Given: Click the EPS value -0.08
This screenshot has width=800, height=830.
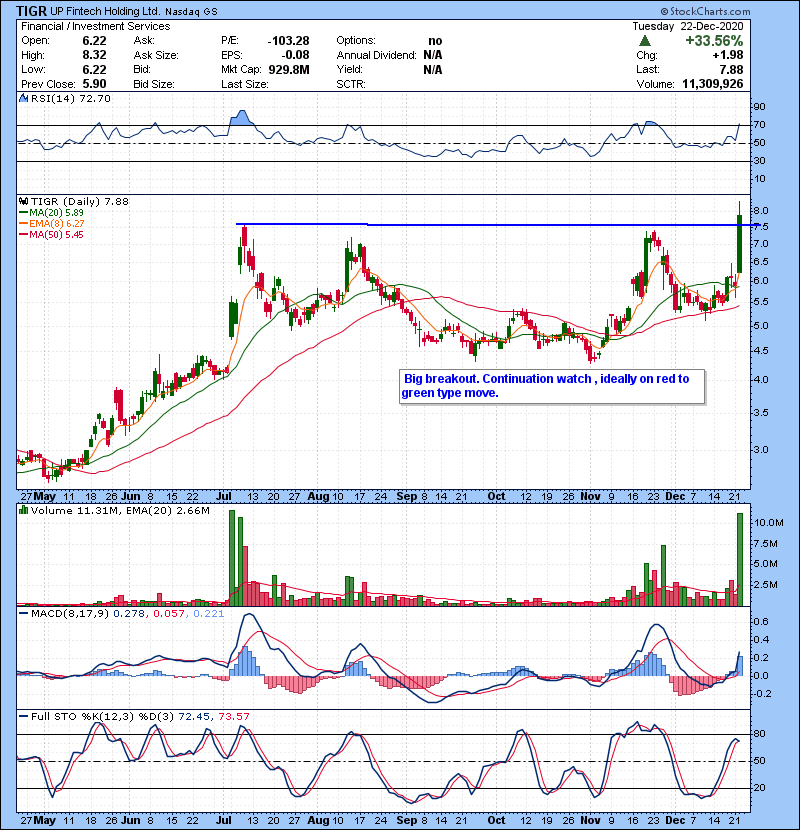Looking at the screenshot, I should pos(295,55).
